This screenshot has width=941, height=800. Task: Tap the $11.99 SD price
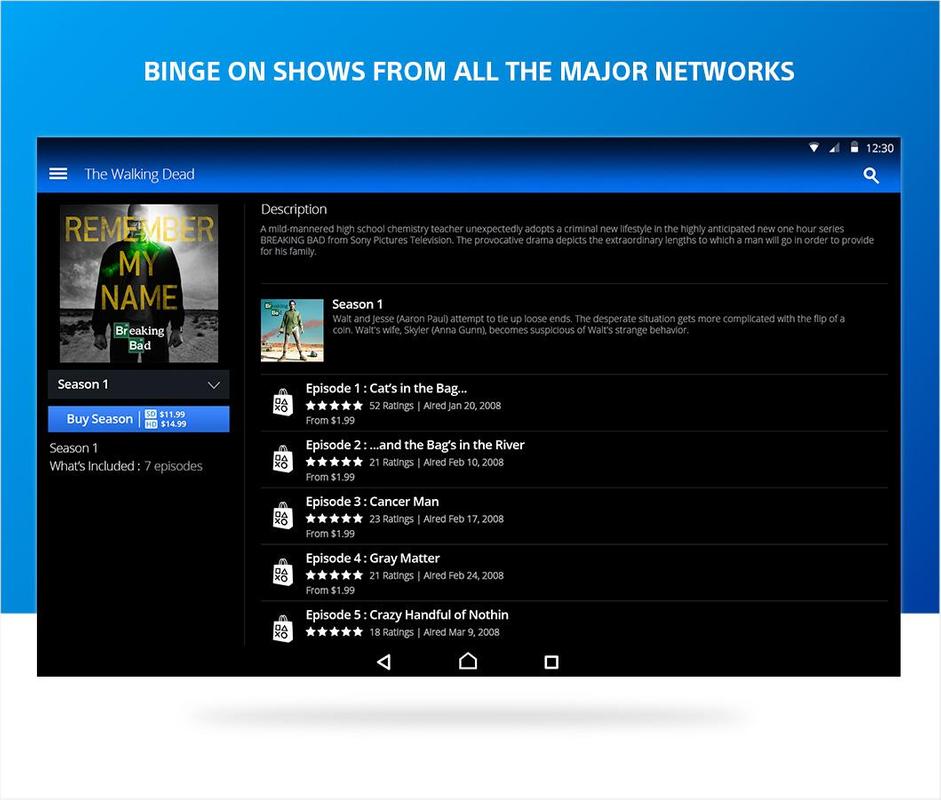coord(172,414)
